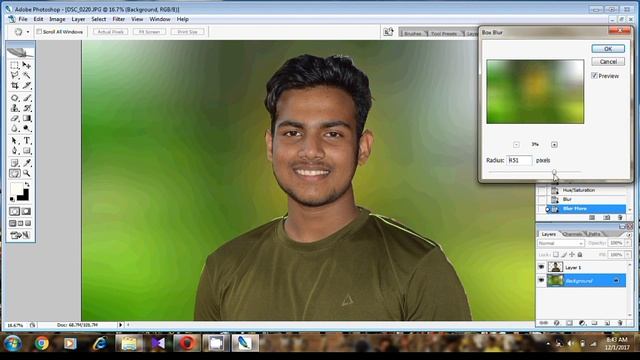Open the File Browser icon in options bar
Screen dimensions: 640x360
click(x=388, y=32)
